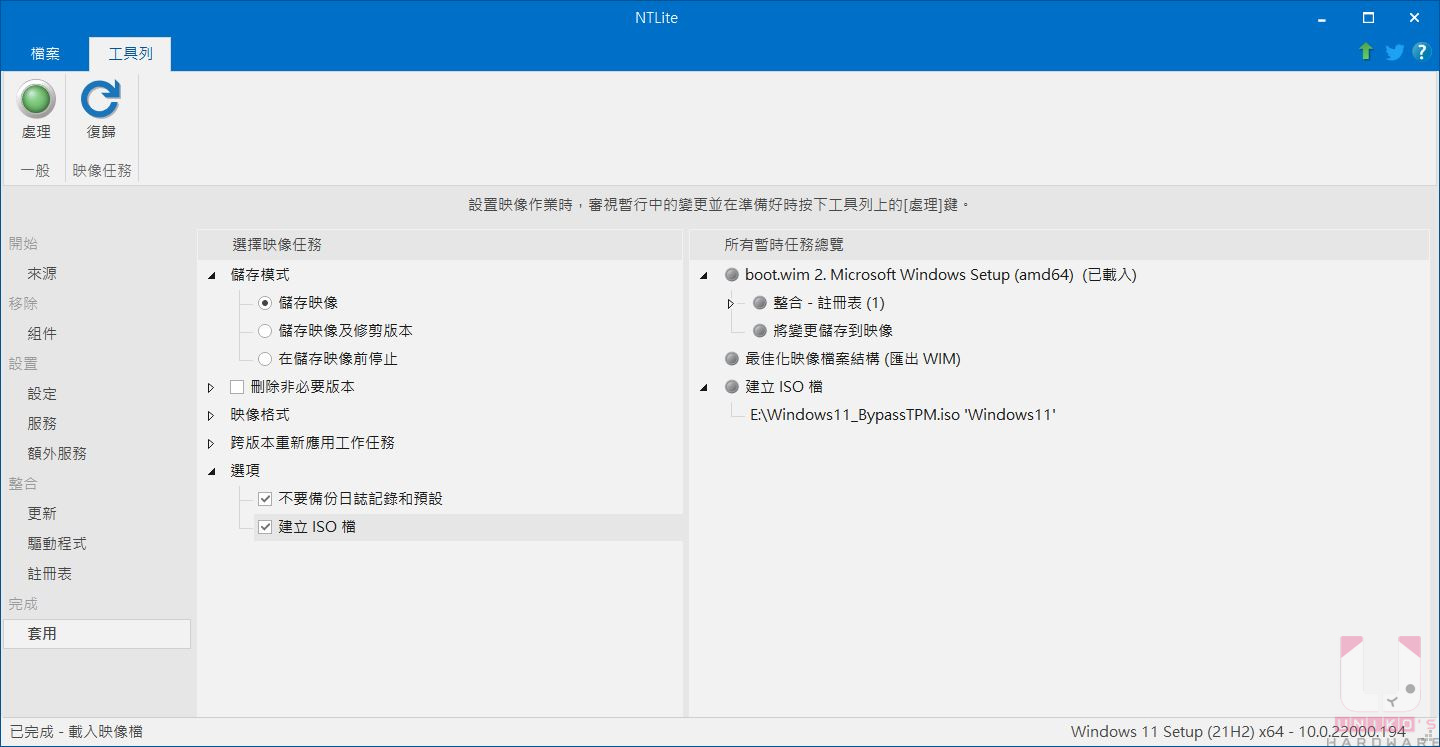Collapse the 儲存模式 tree section
The width and height of the screenshot is (1440, 747).
coord(211,275)
